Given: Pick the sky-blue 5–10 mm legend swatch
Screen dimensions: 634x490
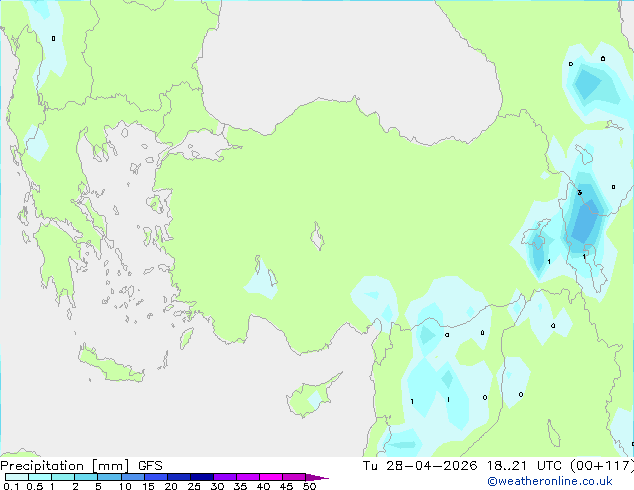Looking at the screenshot, I should (x=109, y=477).
